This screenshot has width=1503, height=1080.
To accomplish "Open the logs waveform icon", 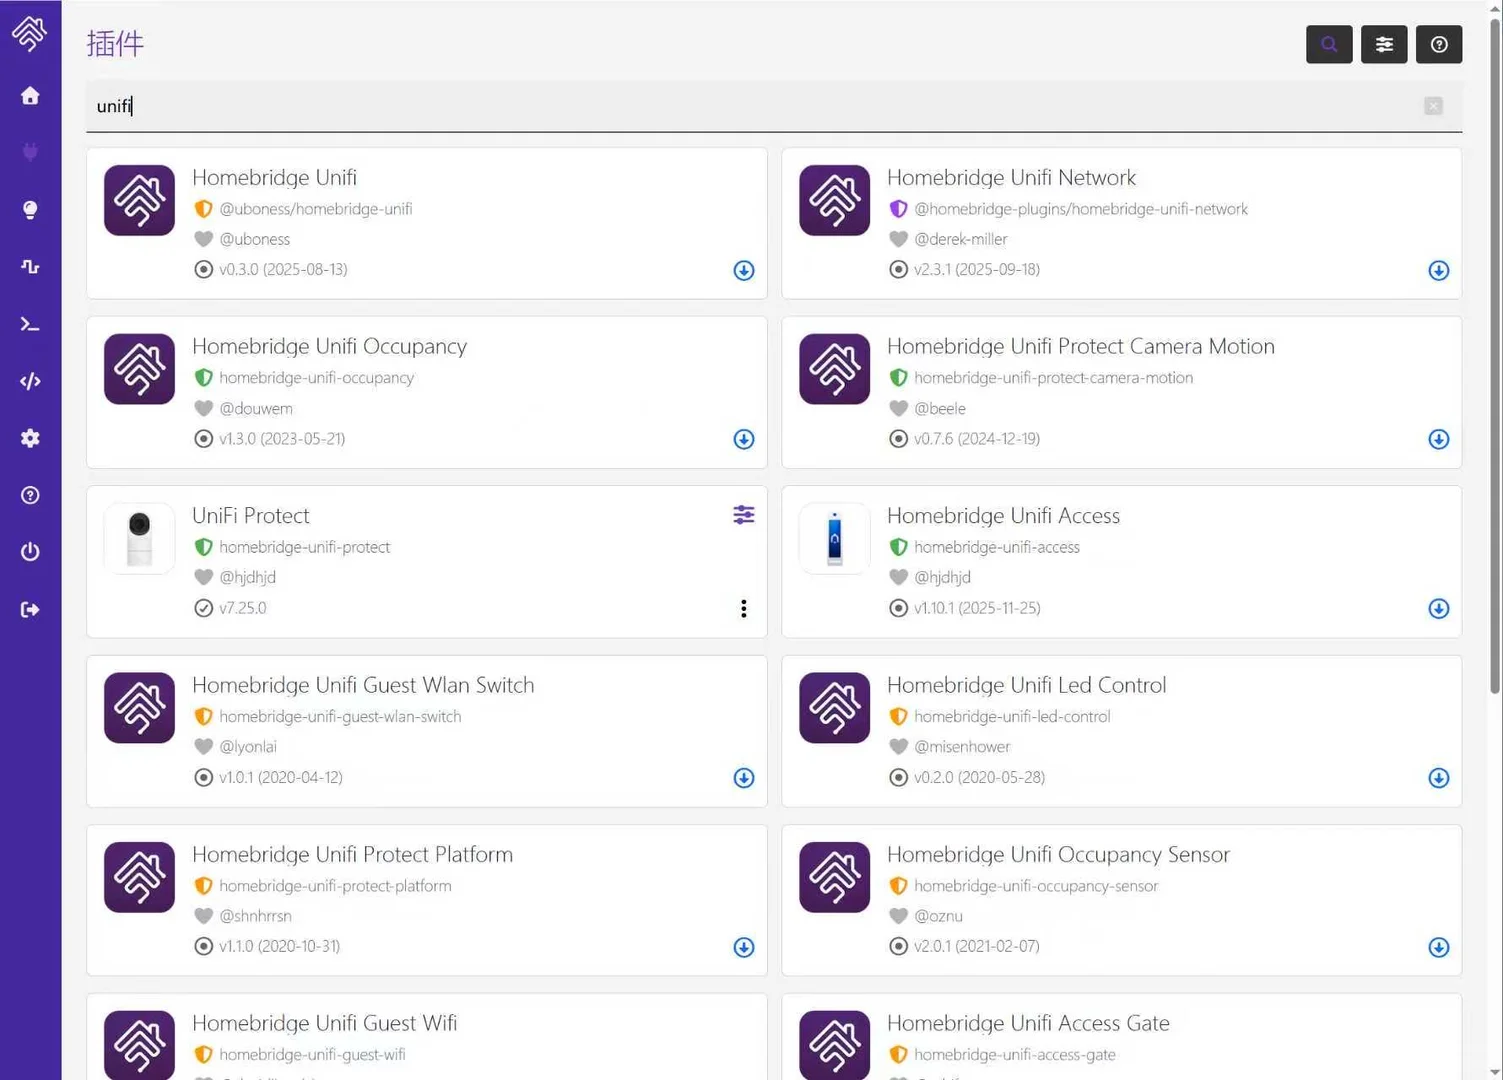I will [x=30, y=267].
